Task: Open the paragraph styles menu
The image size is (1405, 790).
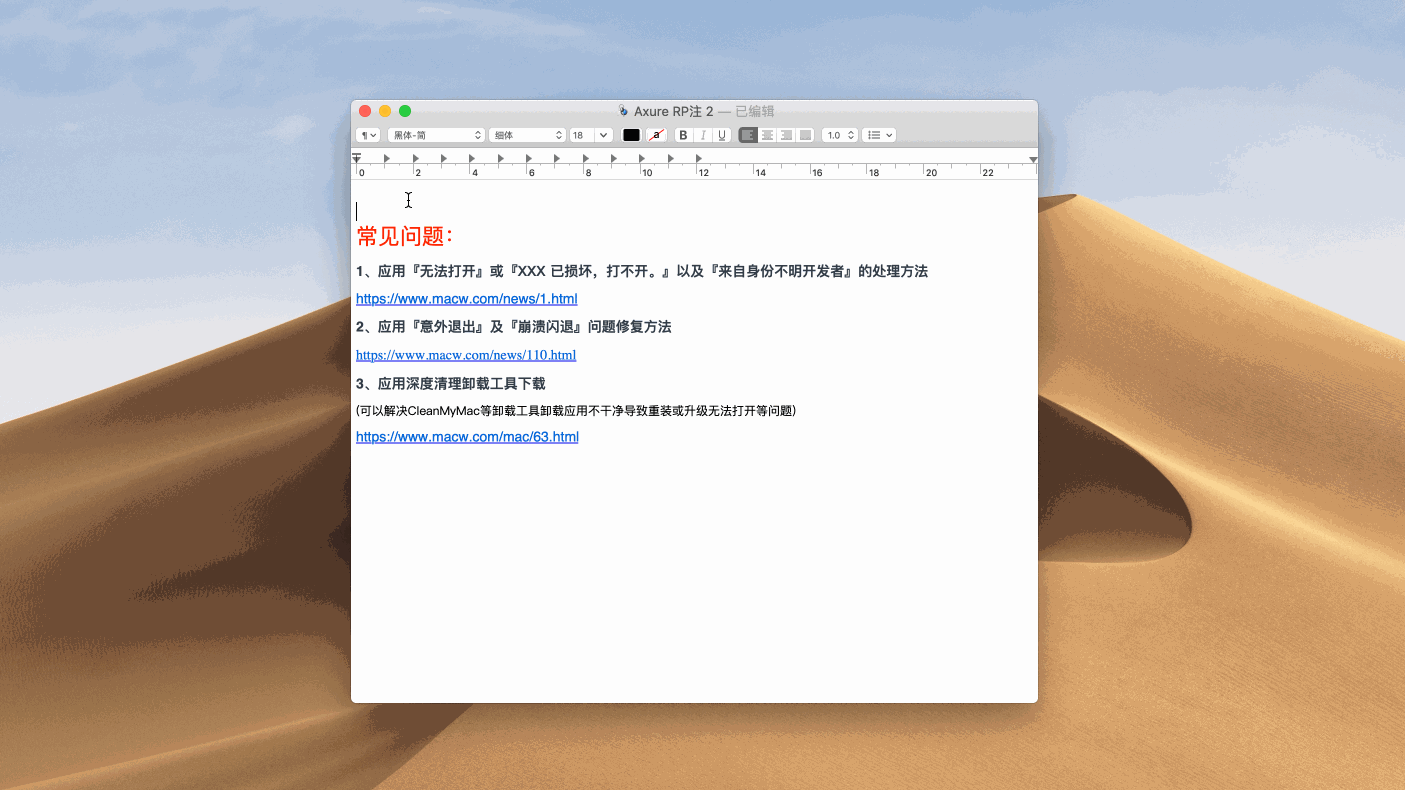Action: (x=367, y=135)
